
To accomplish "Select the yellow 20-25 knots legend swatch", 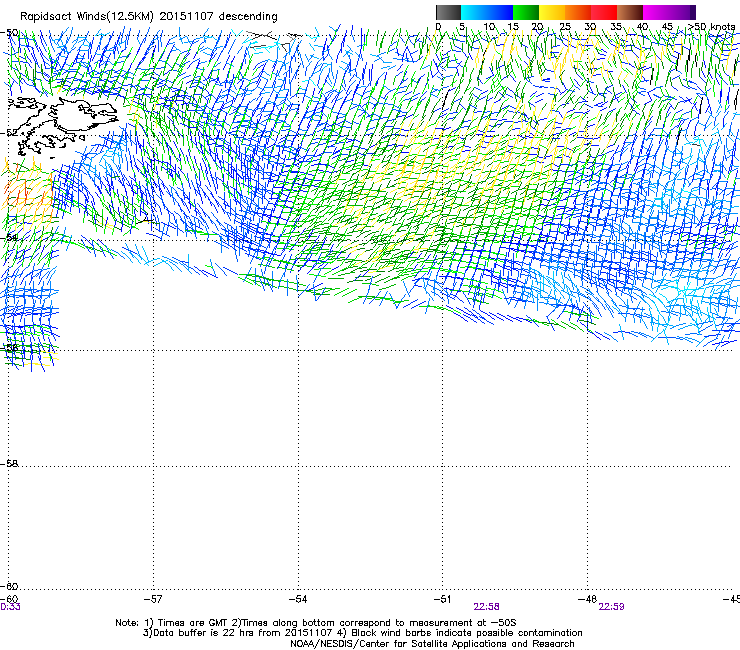I will coord(552,12).
